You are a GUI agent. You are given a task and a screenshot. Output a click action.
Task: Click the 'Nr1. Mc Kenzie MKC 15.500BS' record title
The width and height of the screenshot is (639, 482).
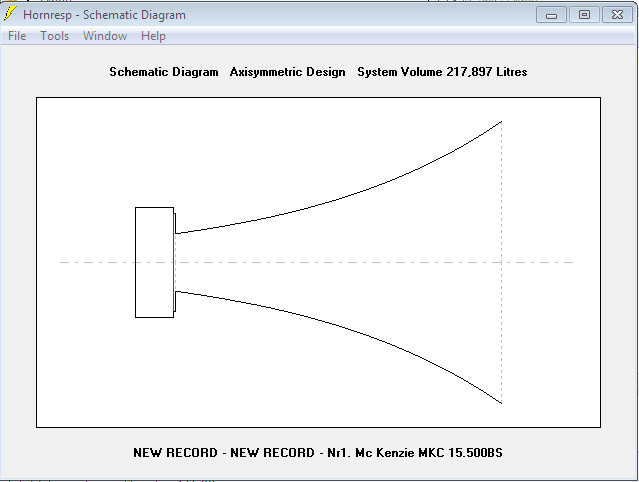pos(415,453)
